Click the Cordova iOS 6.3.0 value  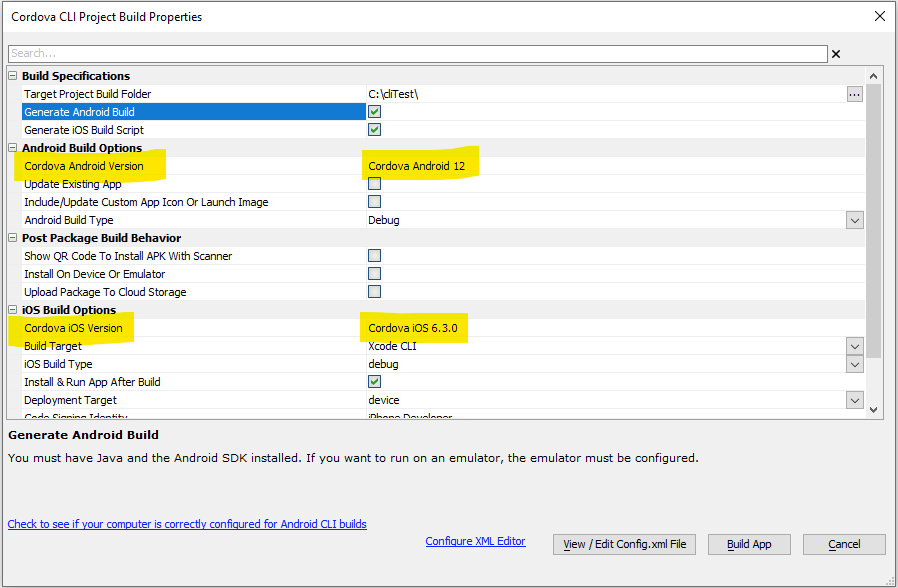click(413, 328)
